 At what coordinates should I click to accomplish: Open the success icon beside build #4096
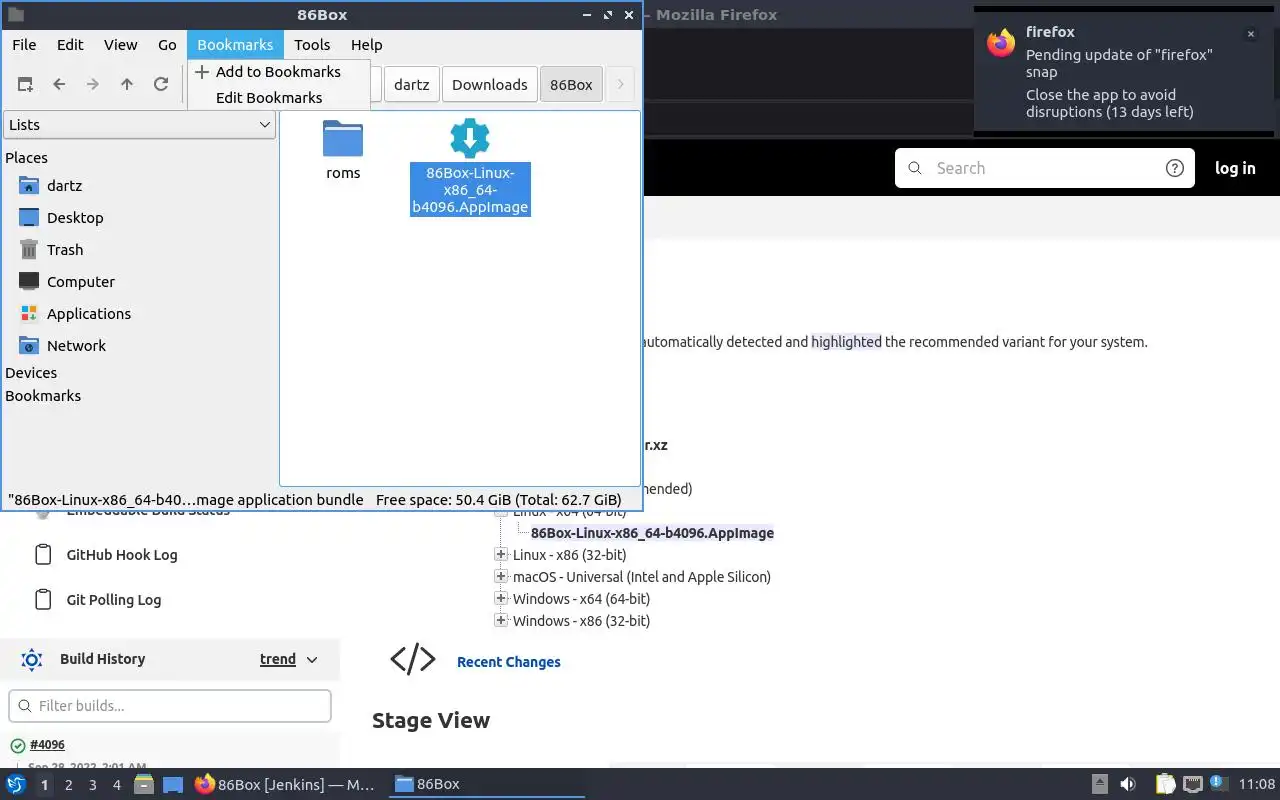pyautogui.click(x=18, y=746)
